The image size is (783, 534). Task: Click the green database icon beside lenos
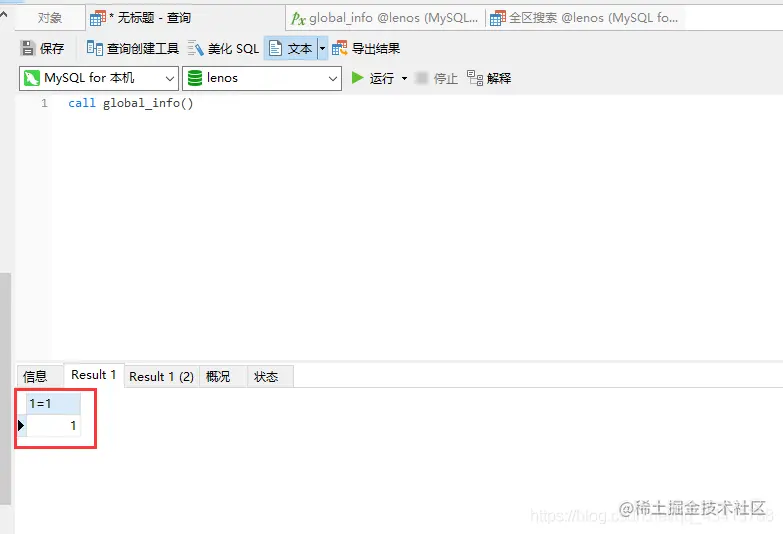tap(195, 78)
